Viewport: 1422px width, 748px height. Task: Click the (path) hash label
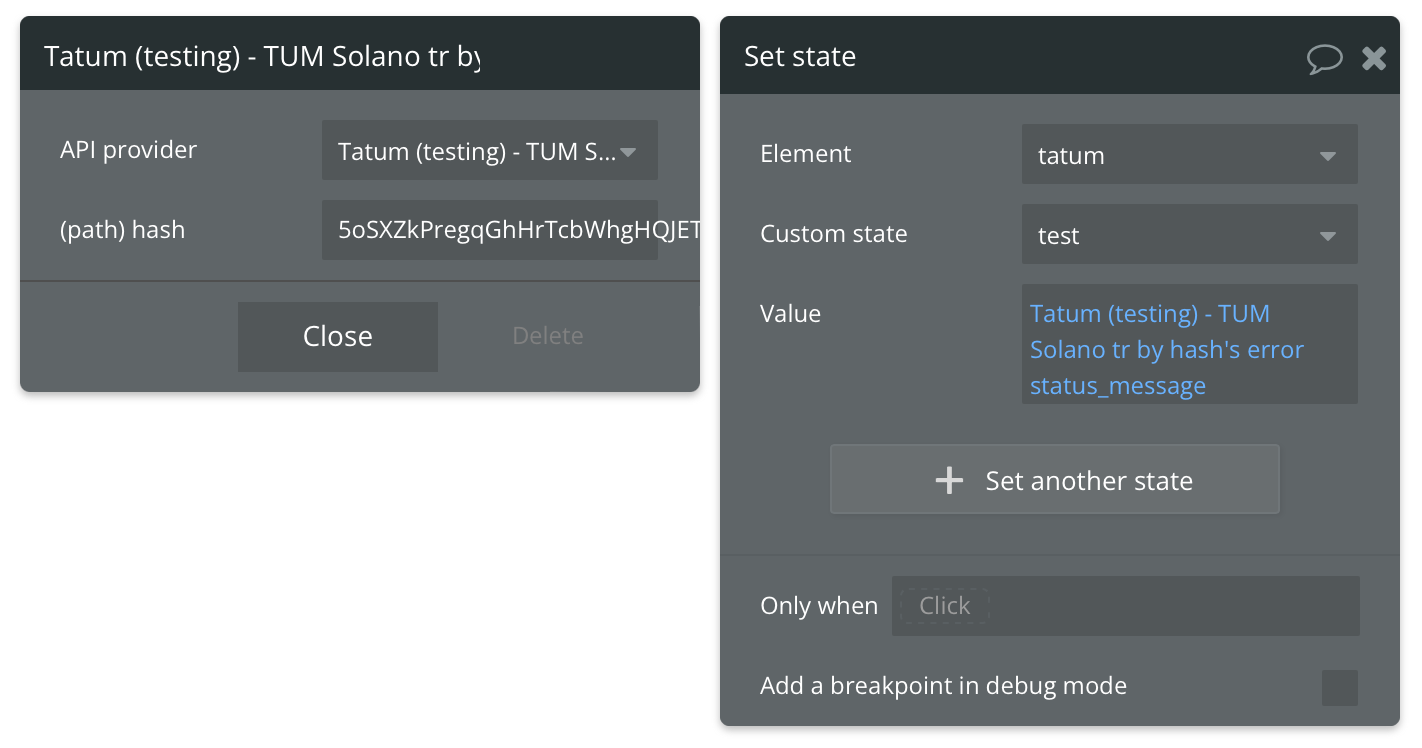point(123,230)
